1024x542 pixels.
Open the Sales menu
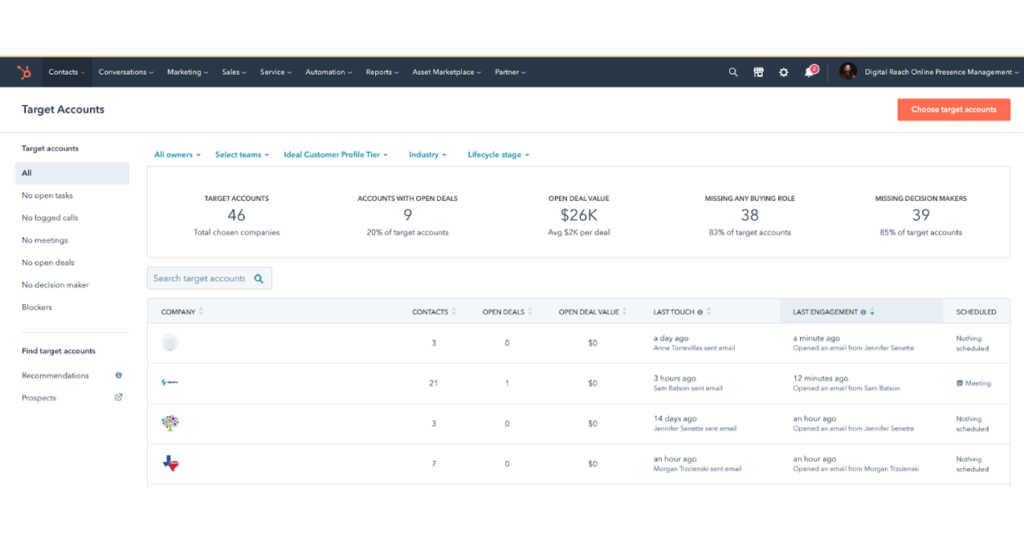point(234,72)
